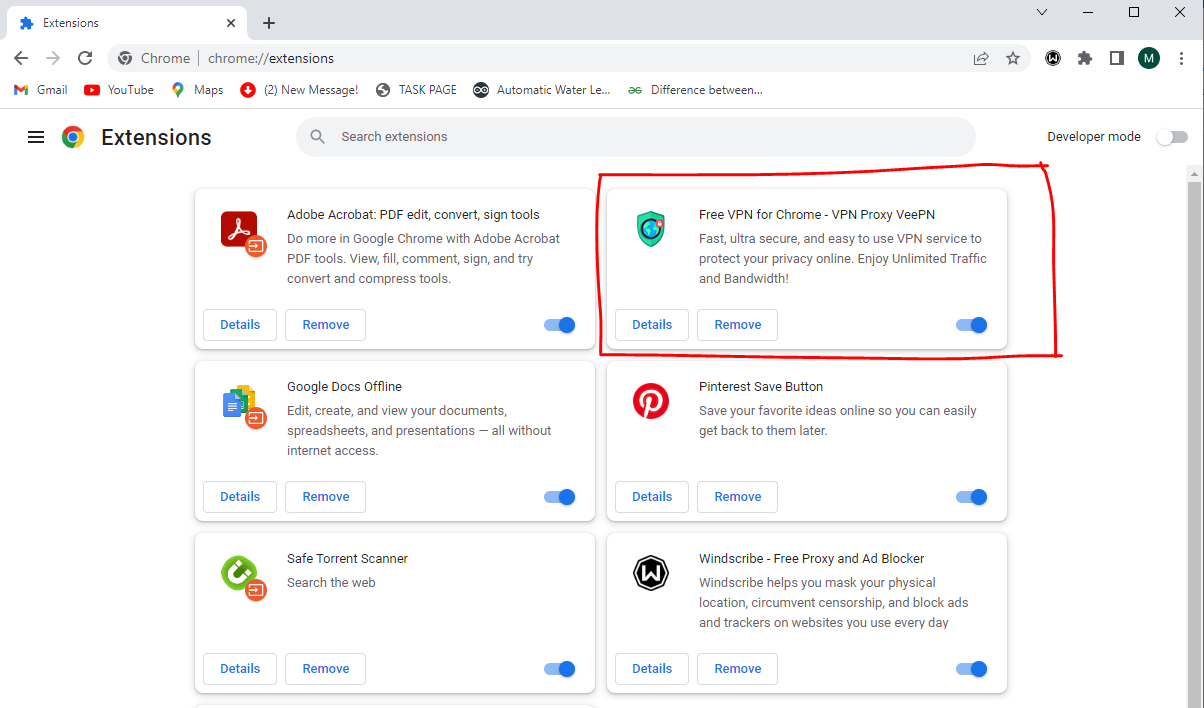This screenshot has width=1204, height=708.
Task: Open a new tab with plus button
Action: point(269,23)
